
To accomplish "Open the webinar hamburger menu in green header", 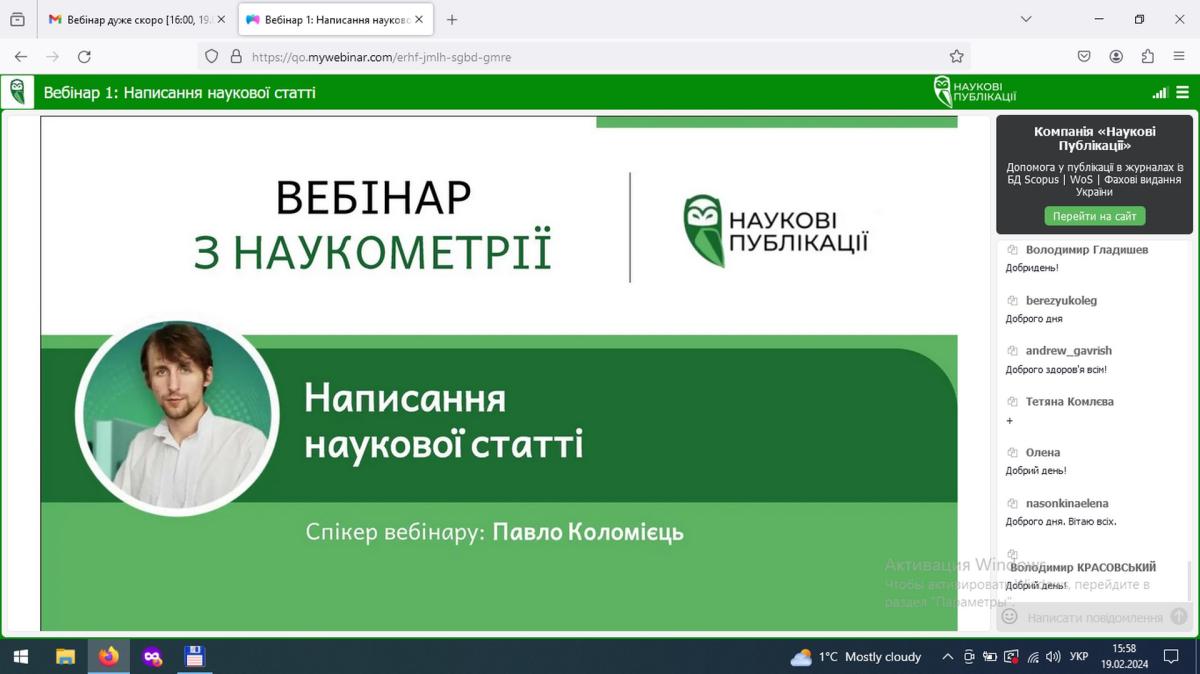I will tap(1182, 93).
